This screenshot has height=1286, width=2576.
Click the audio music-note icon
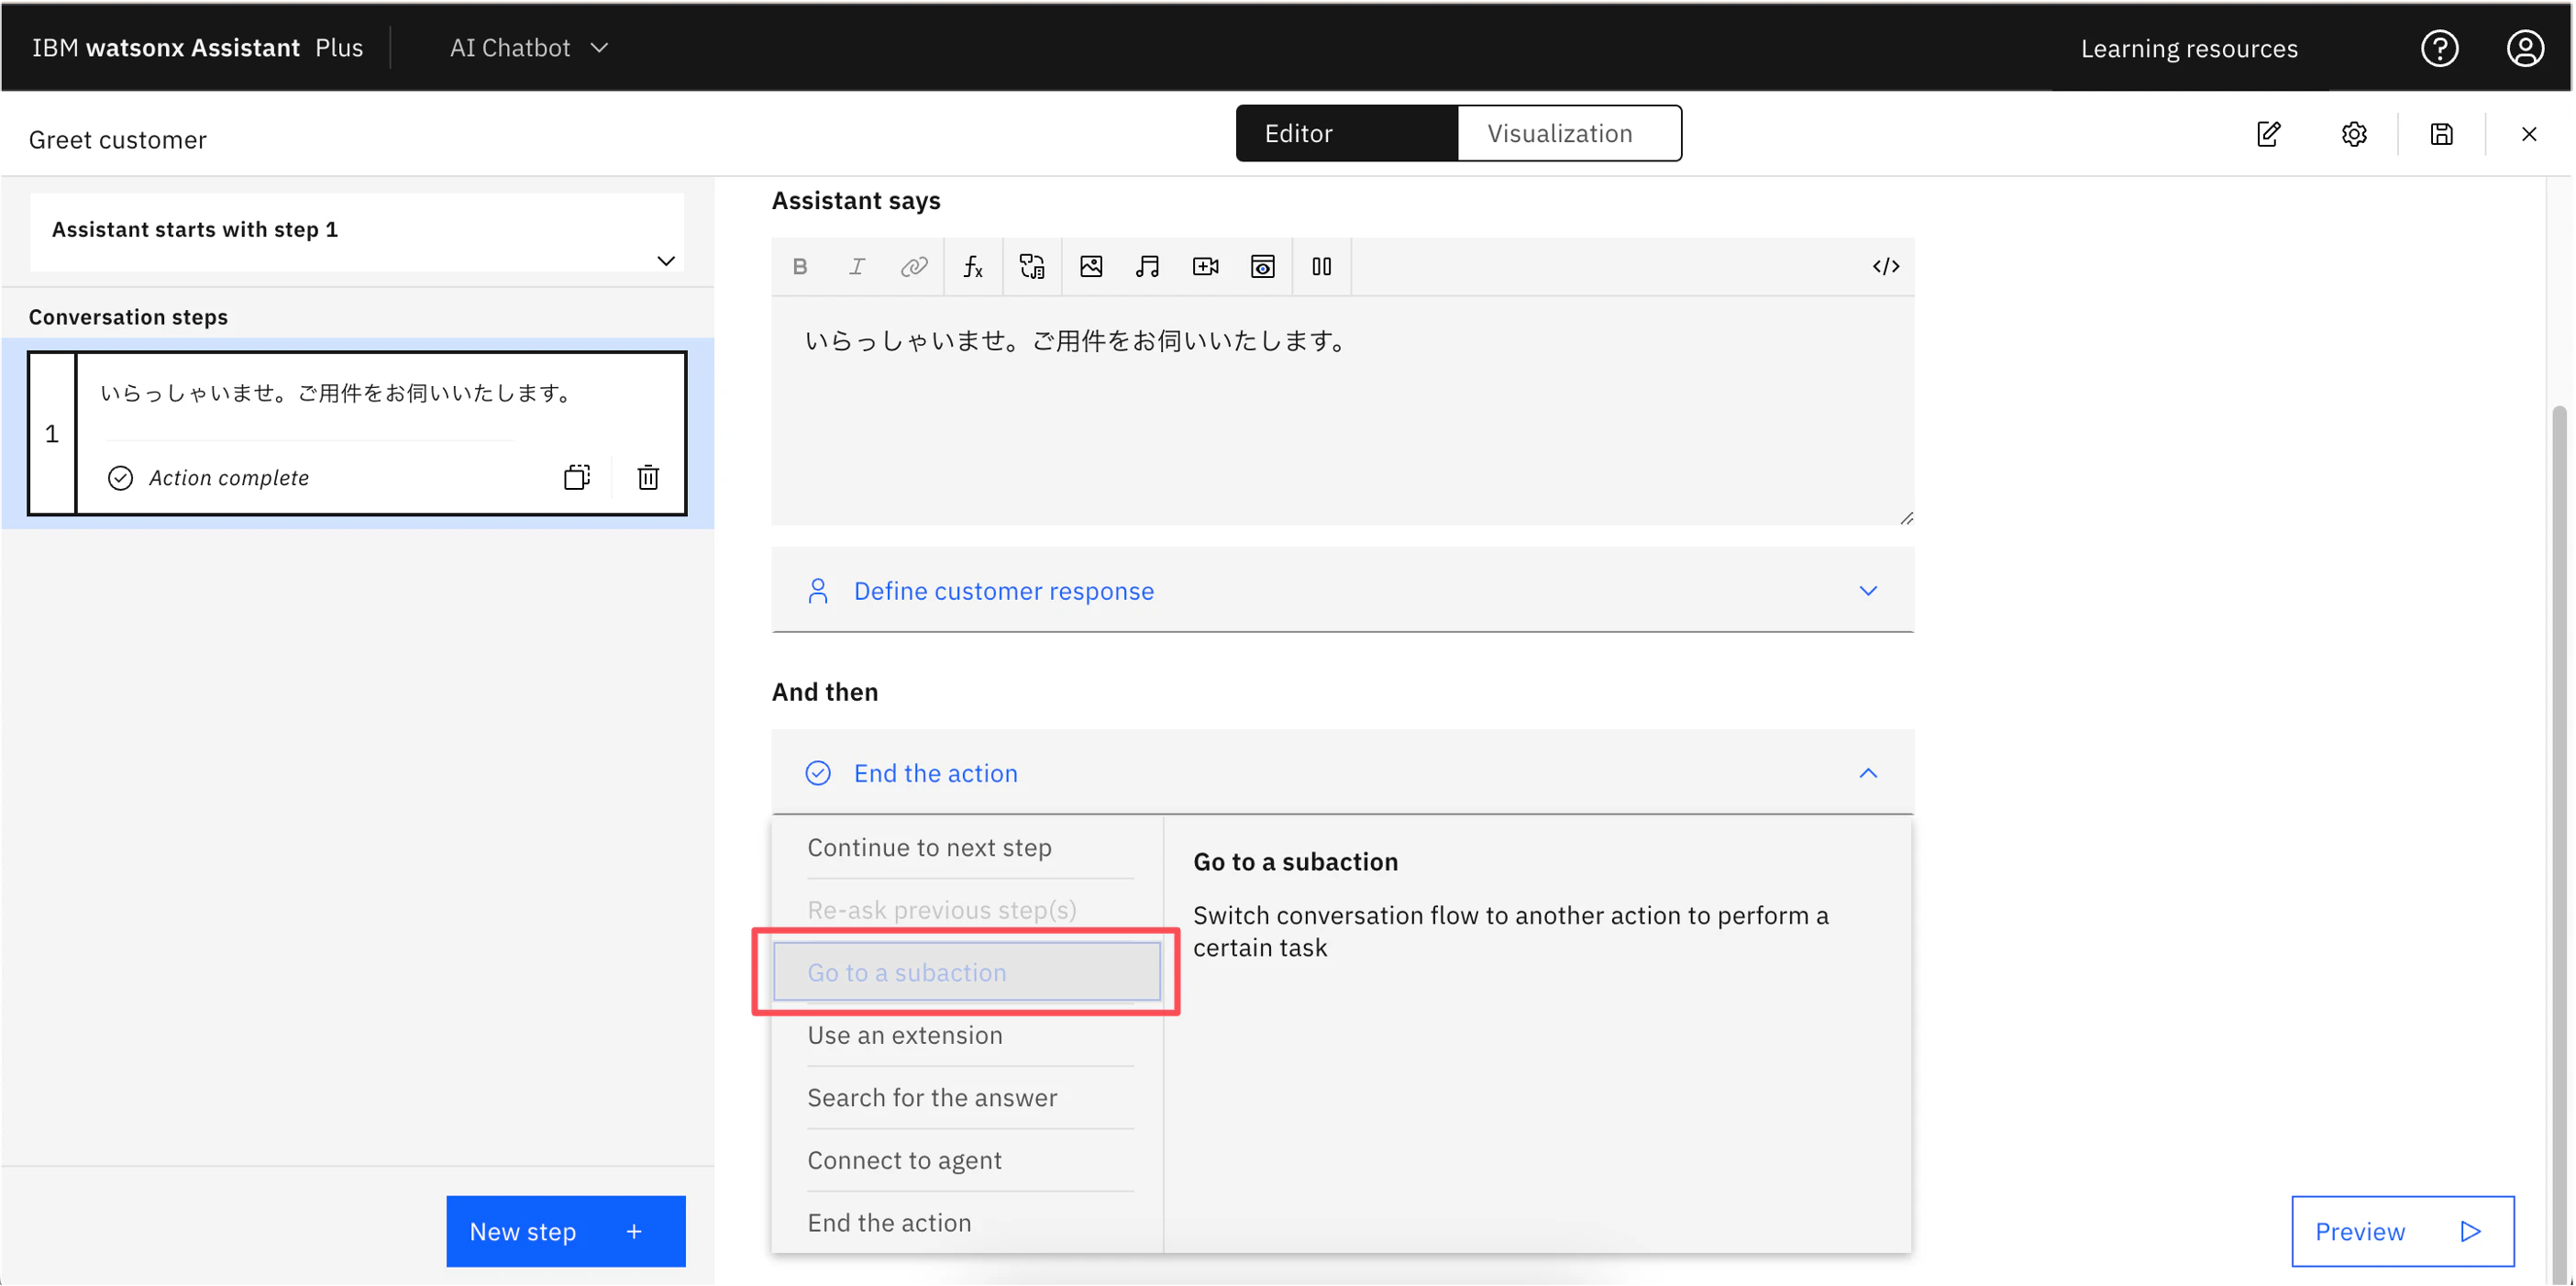(x=1147, y=266)
